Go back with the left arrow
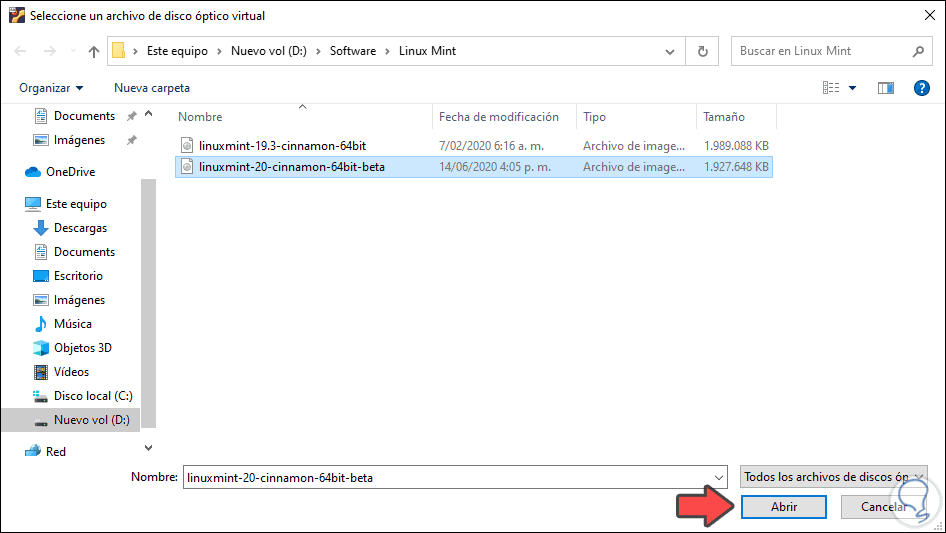 20,51
